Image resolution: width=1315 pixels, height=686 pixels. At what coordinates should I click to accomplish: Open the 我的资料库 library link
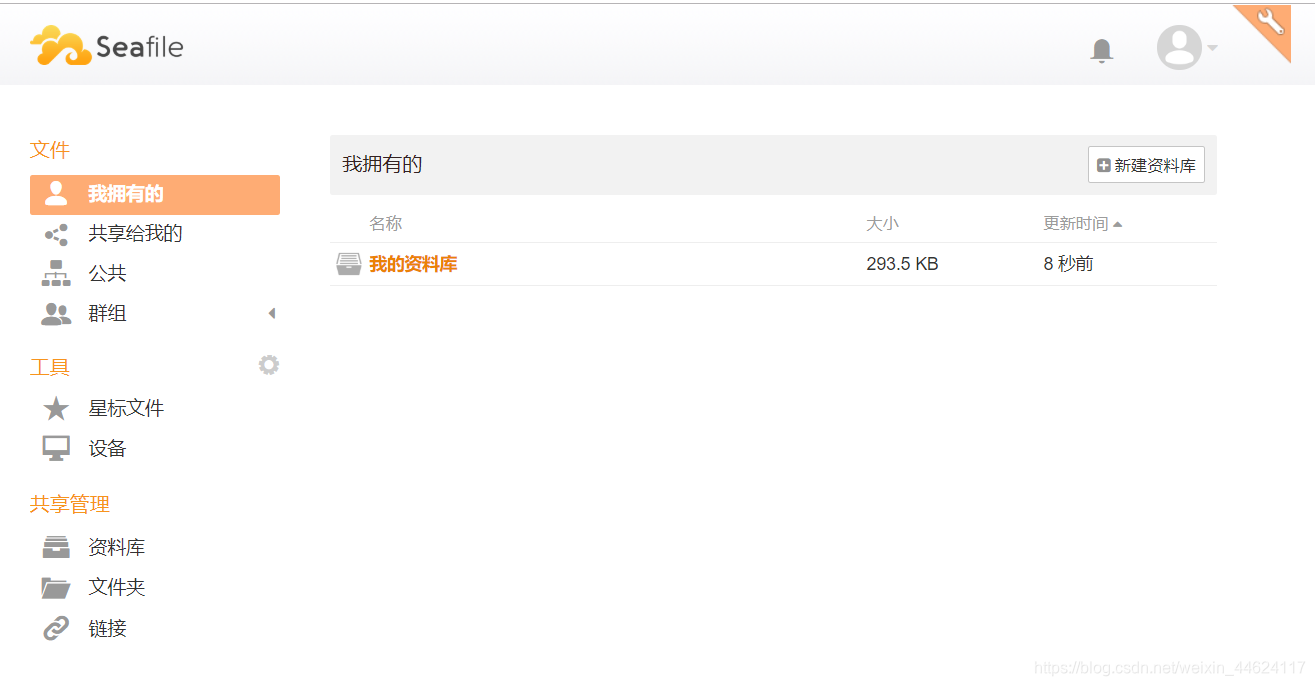[x=413, y=264]
